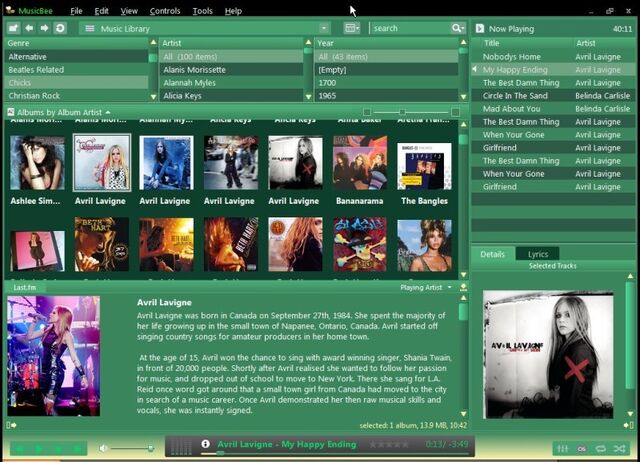Open the Tools menu

tap(202, 11)
